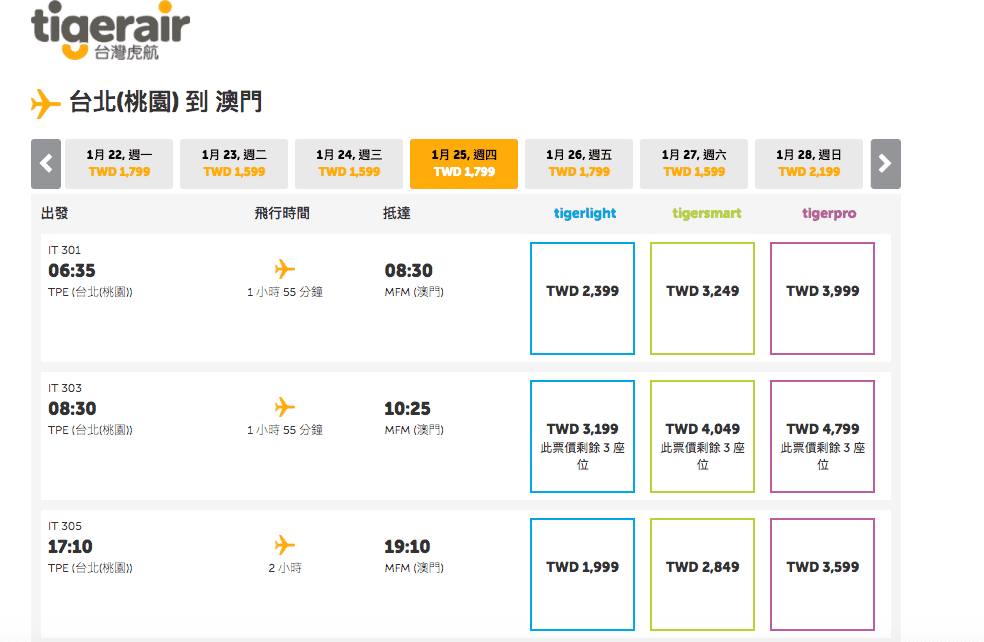Click flight number IT 305

tap(65, 526)
